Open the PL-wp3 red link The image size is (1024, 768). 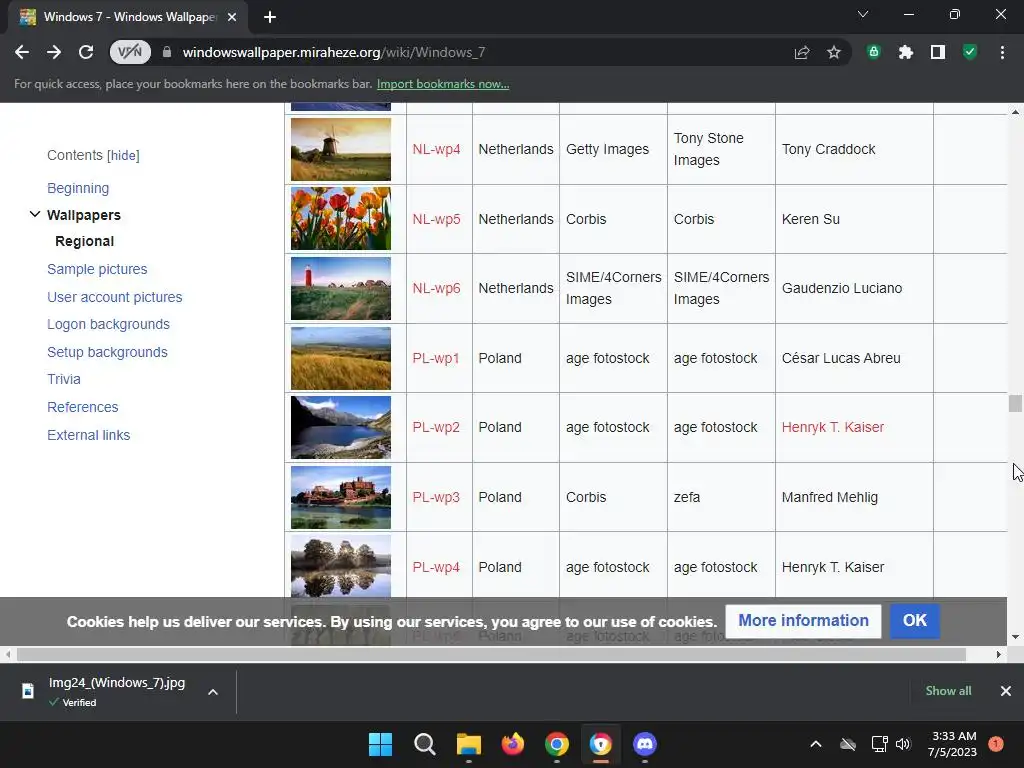436,497
